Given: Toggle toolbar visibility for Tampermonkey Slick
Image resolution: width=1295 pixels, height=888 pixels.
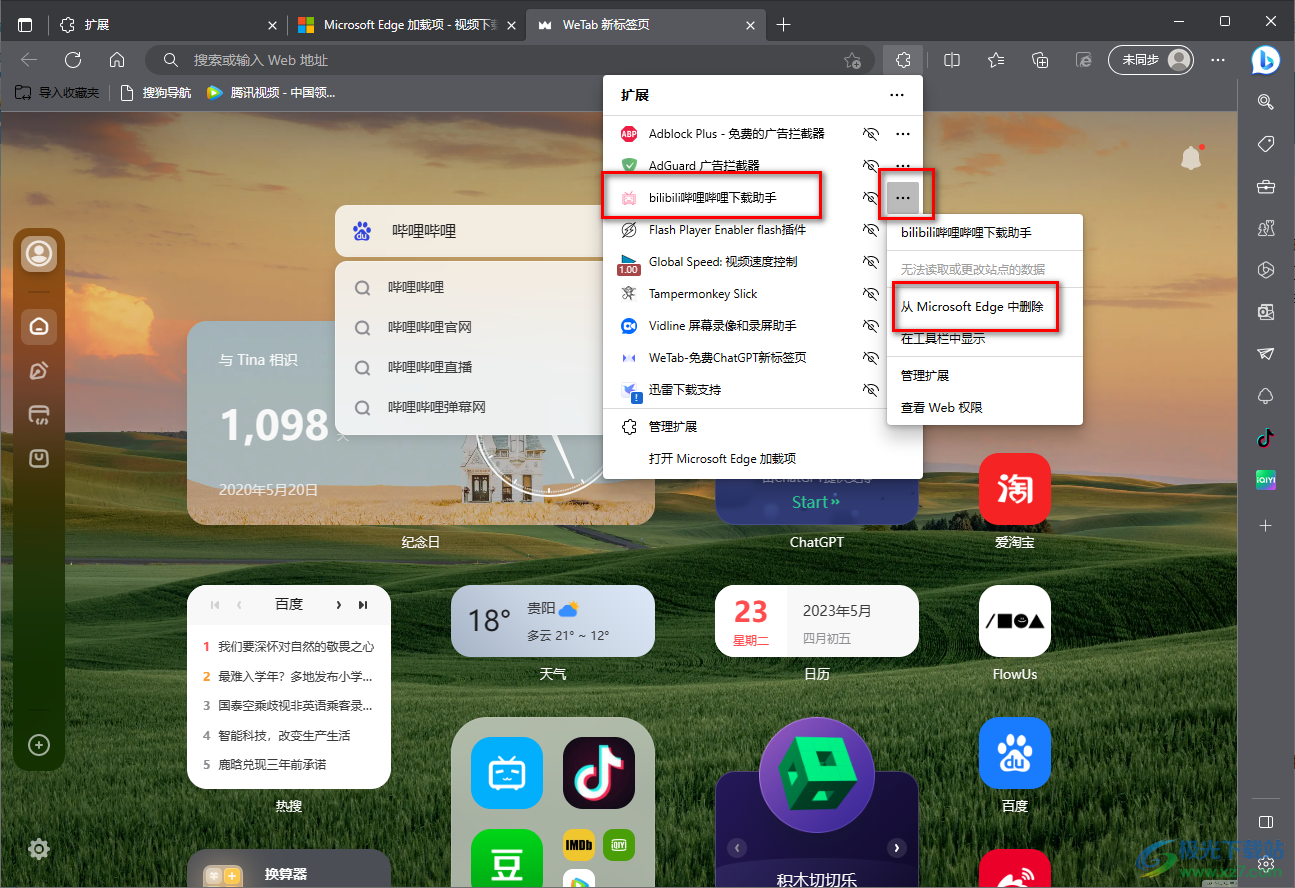Looking at the screenshot, I should tap(871, 294).
